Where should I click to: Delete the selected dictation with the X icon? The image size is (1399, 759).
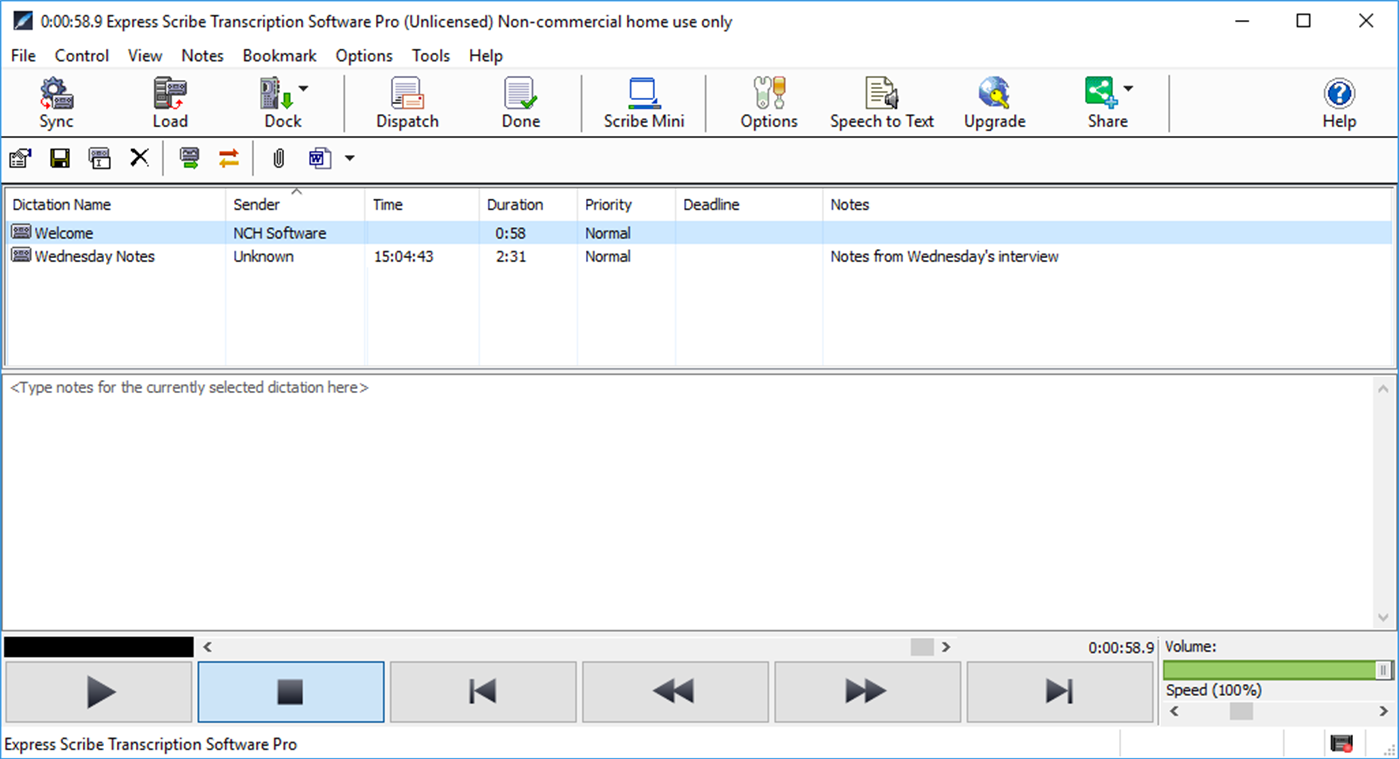(139, 157)
